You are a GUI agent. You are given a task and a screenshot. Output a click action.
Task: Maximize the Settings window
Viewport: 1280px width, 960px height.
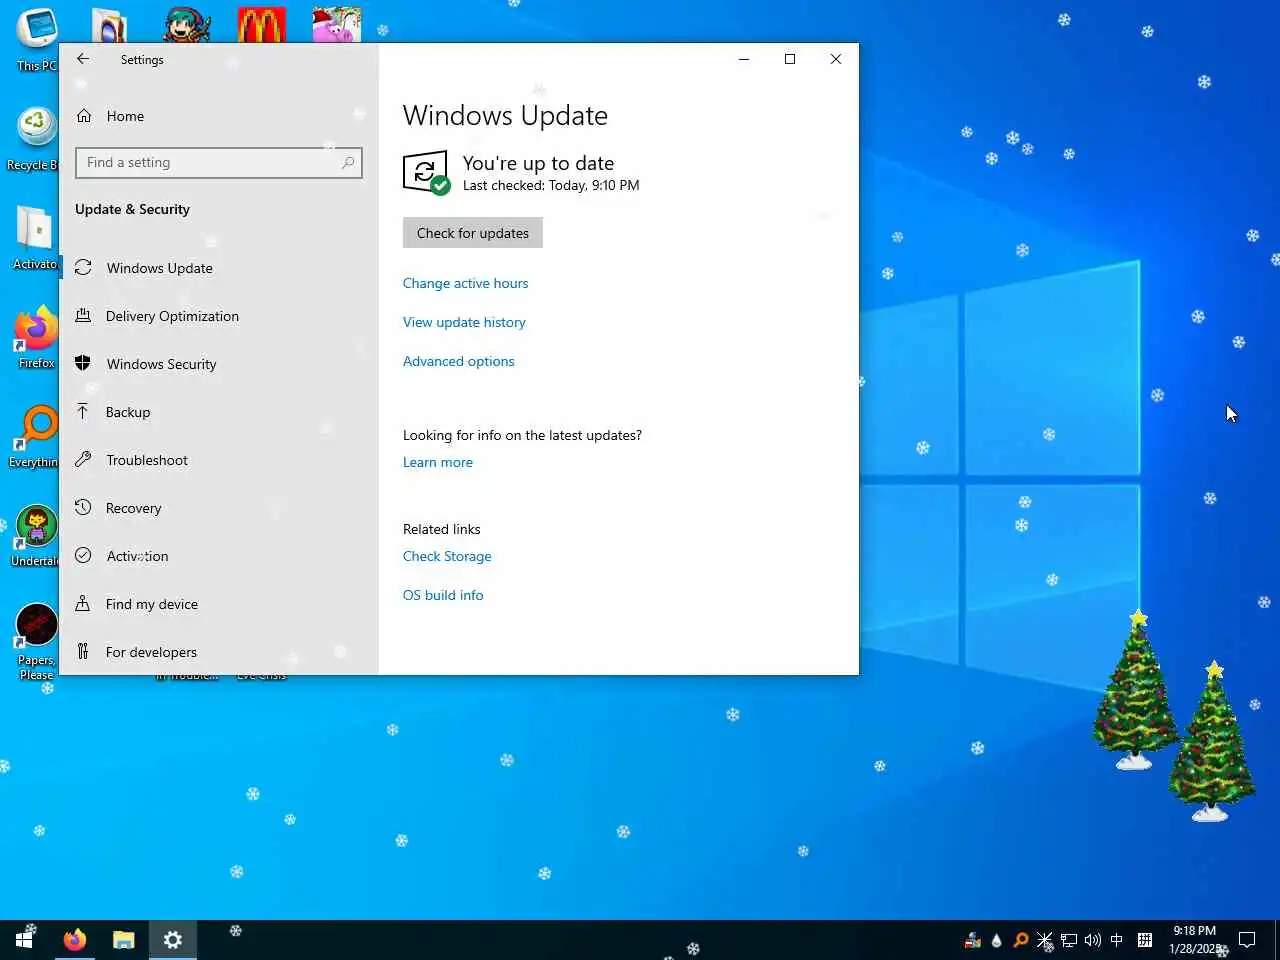(x=790, y=59)
